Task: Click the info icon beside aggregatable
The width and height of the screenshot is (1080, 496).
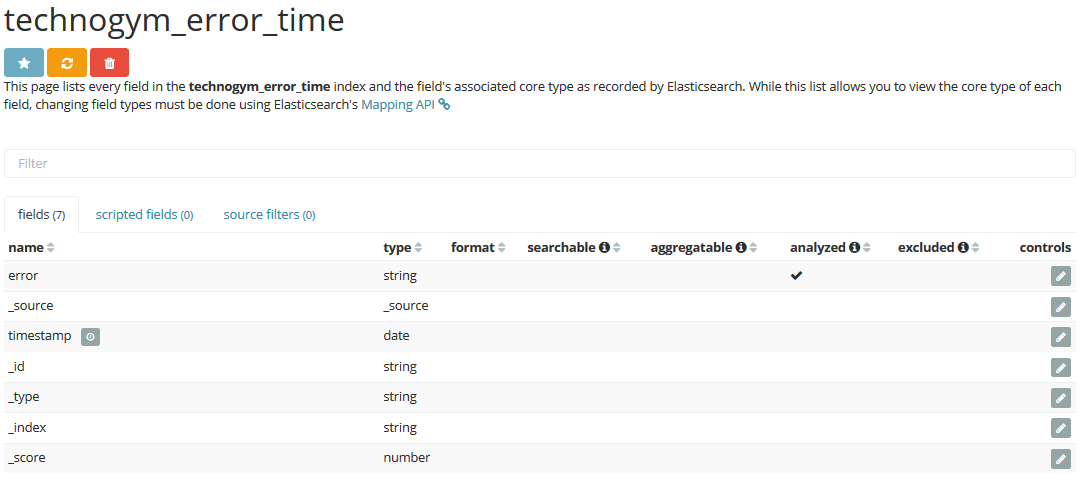Action: pyautogui.click(x=741, y=247)
